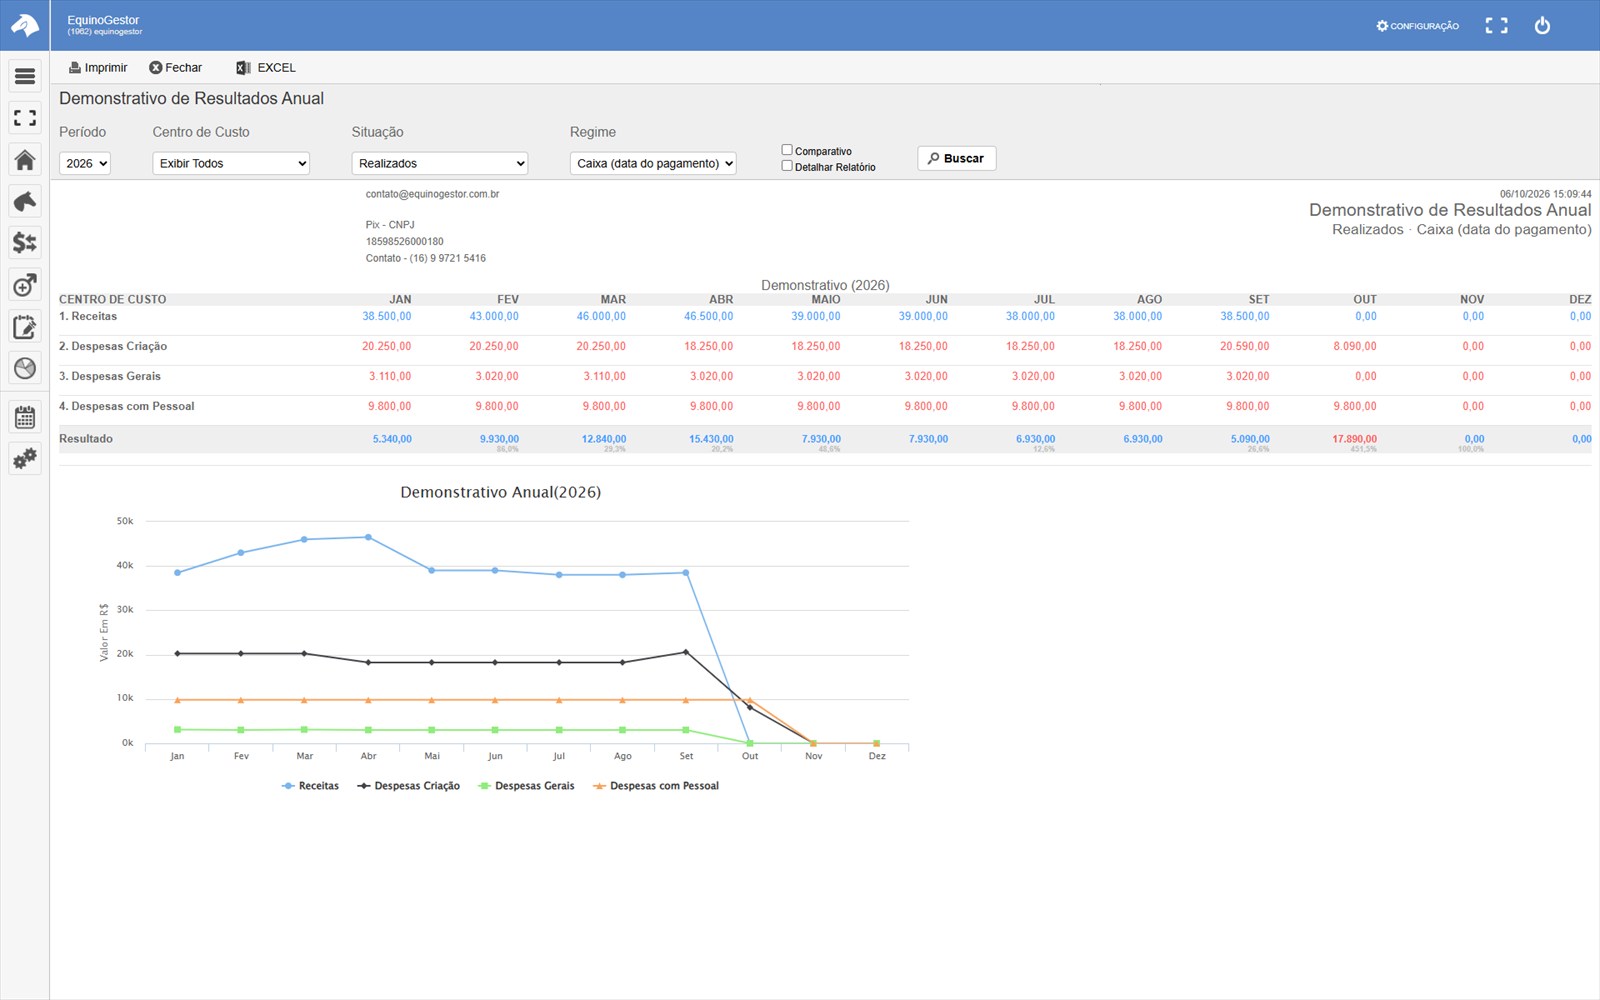The width and height of the screenshot is (1600, 1000).
Task: Check the Detalhar Relatório option
Action: pyautogui.click(x=787, y=166)
